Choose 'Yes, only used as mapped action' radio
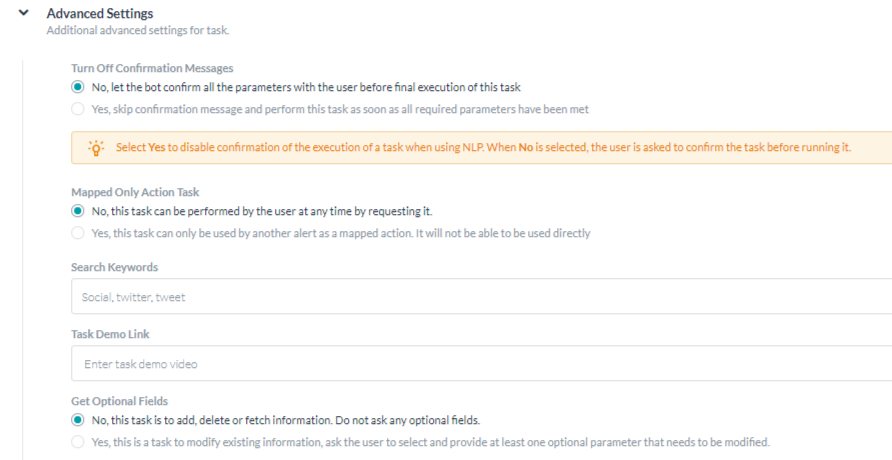The height and width of the screenshot is (460, 892). pyautogui.click(x=78, y=233)
